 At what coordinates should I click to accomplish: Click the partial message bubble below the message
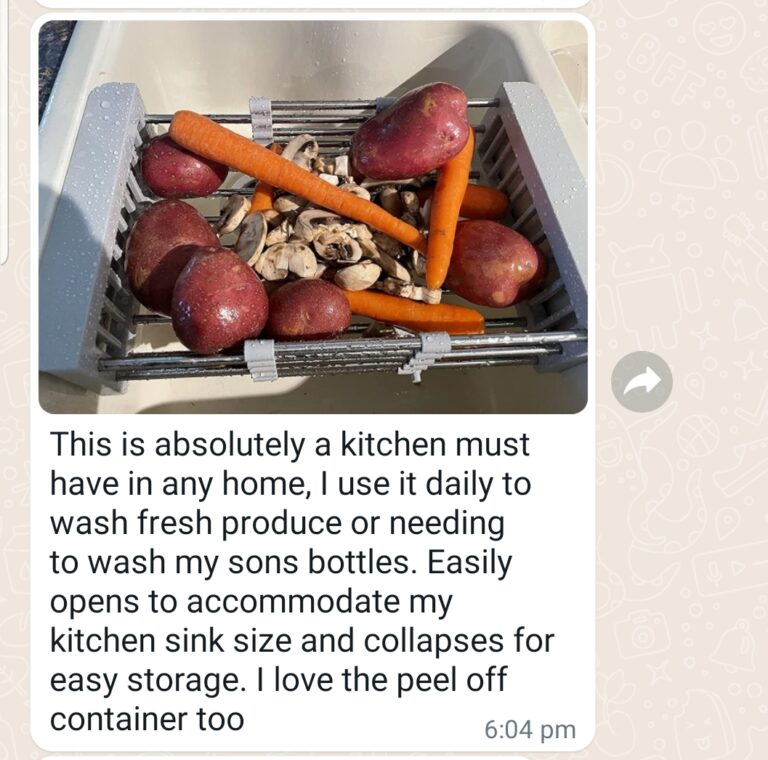point(313,758)
